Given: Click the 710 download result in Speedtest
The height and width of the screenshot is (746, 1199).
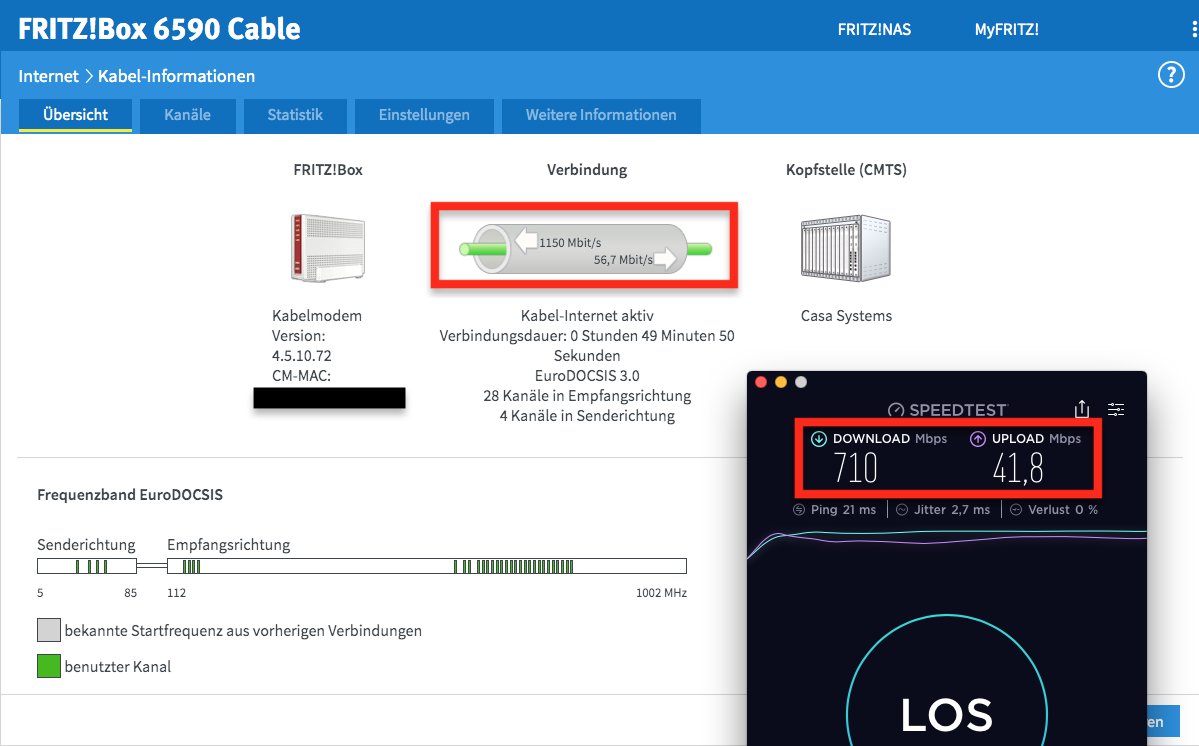Looking at the screenshot, I should pos(855,468).
